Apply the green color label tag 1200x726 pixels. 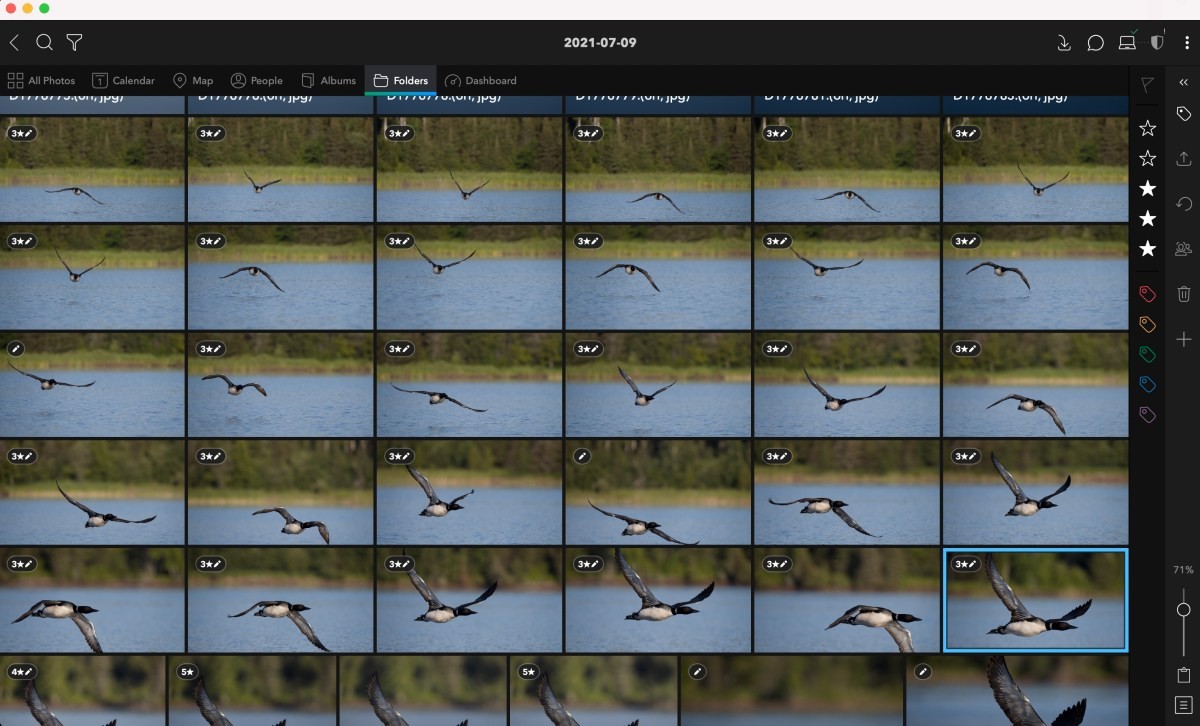coord(1148,354)
